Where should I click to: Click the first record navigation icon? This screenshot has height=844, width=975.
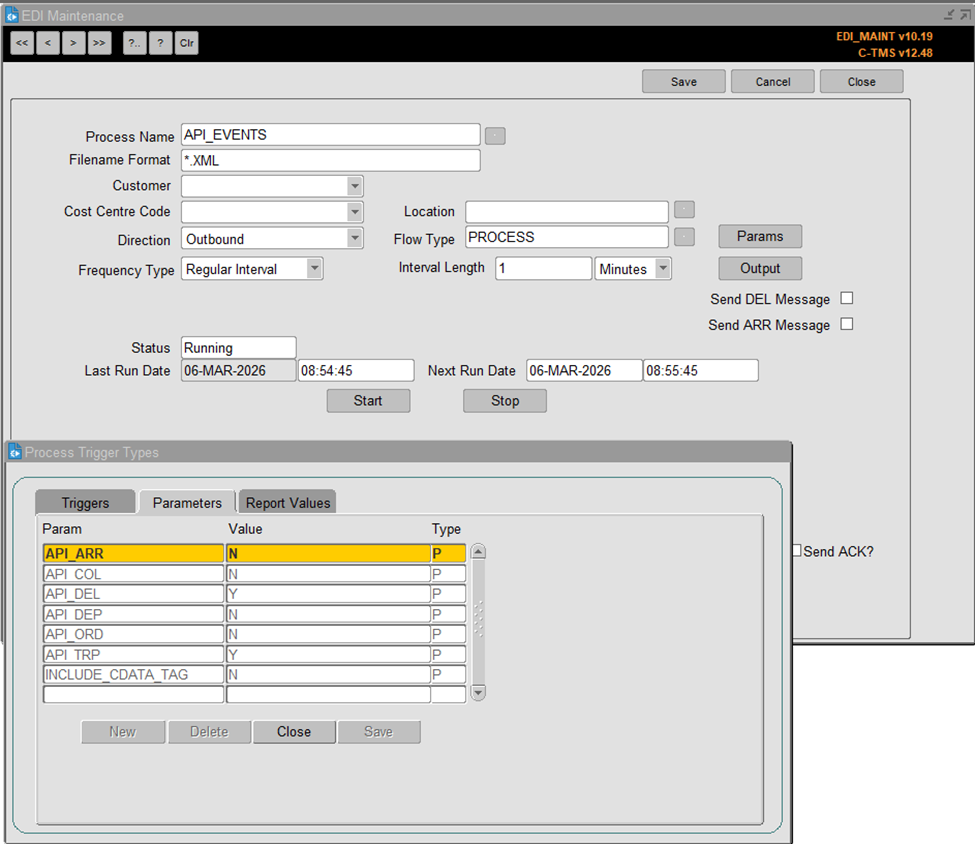tap(21, 42)
